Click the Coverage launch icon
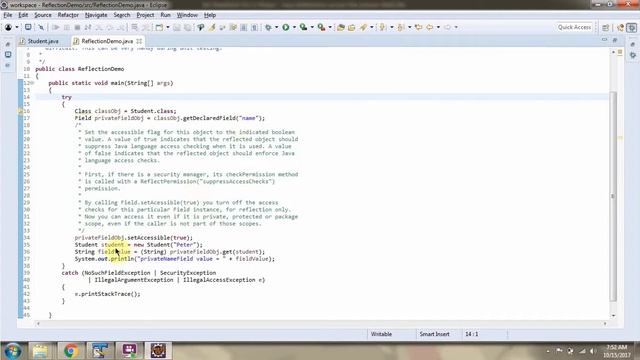This screenshot has width=640, height=360. [303, 27]
